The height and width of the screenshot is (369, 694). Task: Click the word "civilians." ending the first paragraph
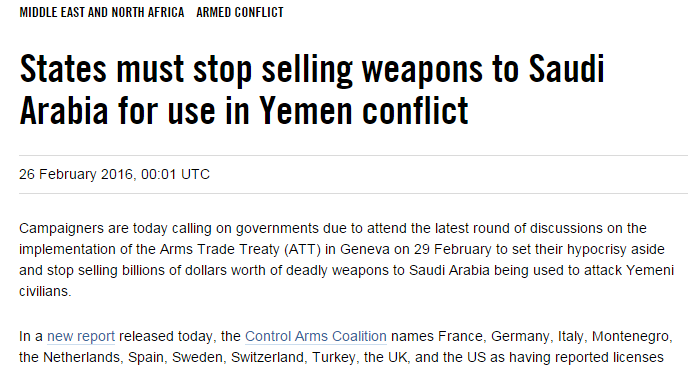(x=45, y=292)
